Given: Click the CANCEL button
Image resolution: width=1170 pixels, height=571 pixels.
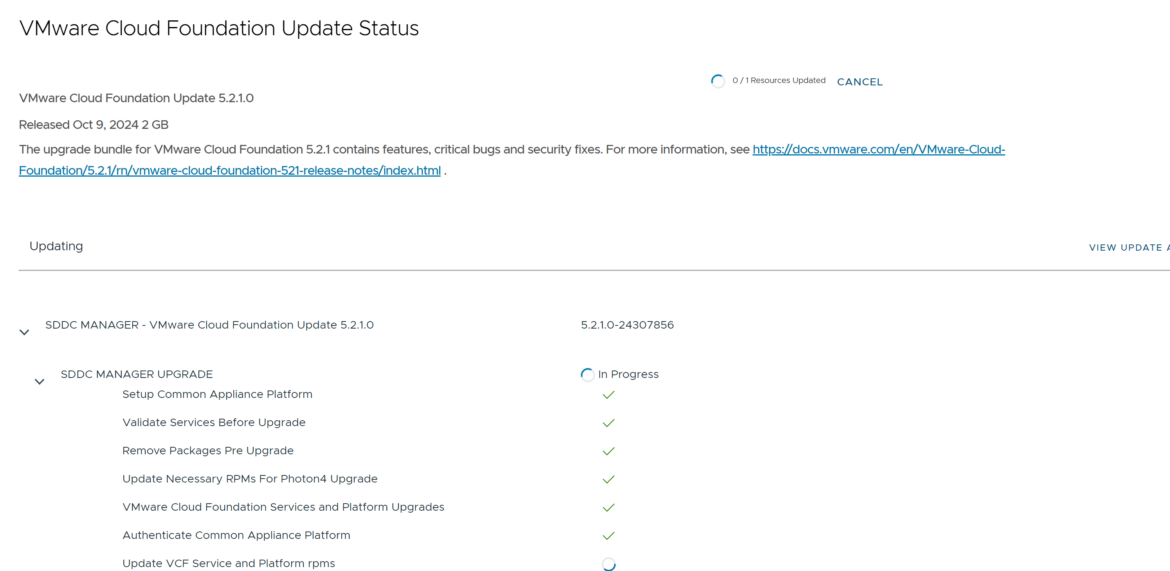Looking at the screenshot, I should (859, 82).
